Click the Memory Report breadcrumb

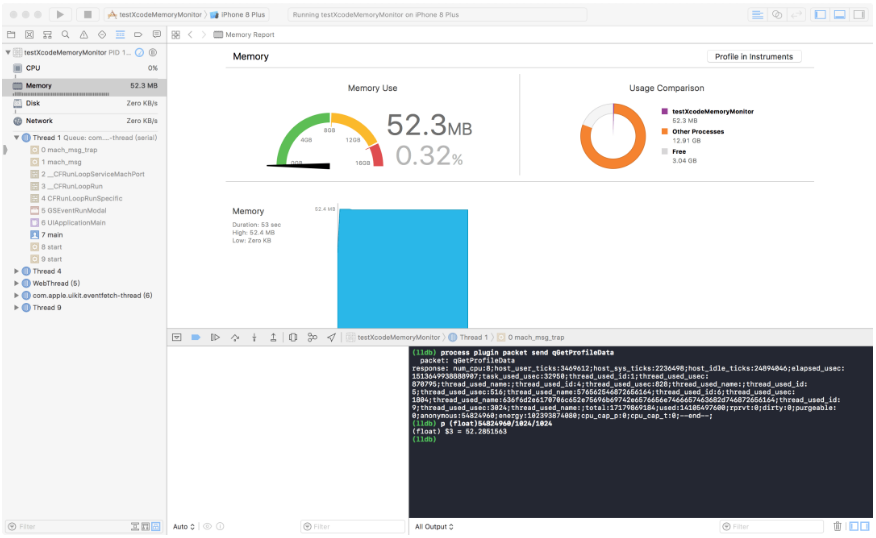pyautogui.click(x=244, y=35)
